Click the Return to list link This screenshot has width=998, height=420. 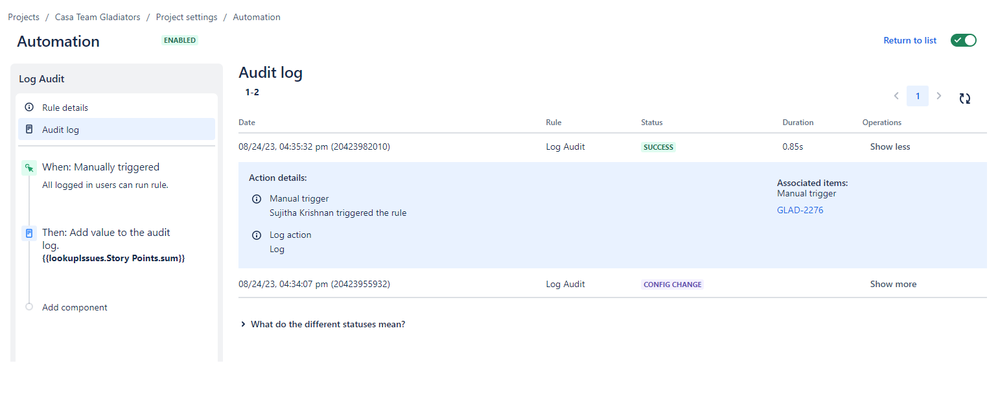(910, 40)
